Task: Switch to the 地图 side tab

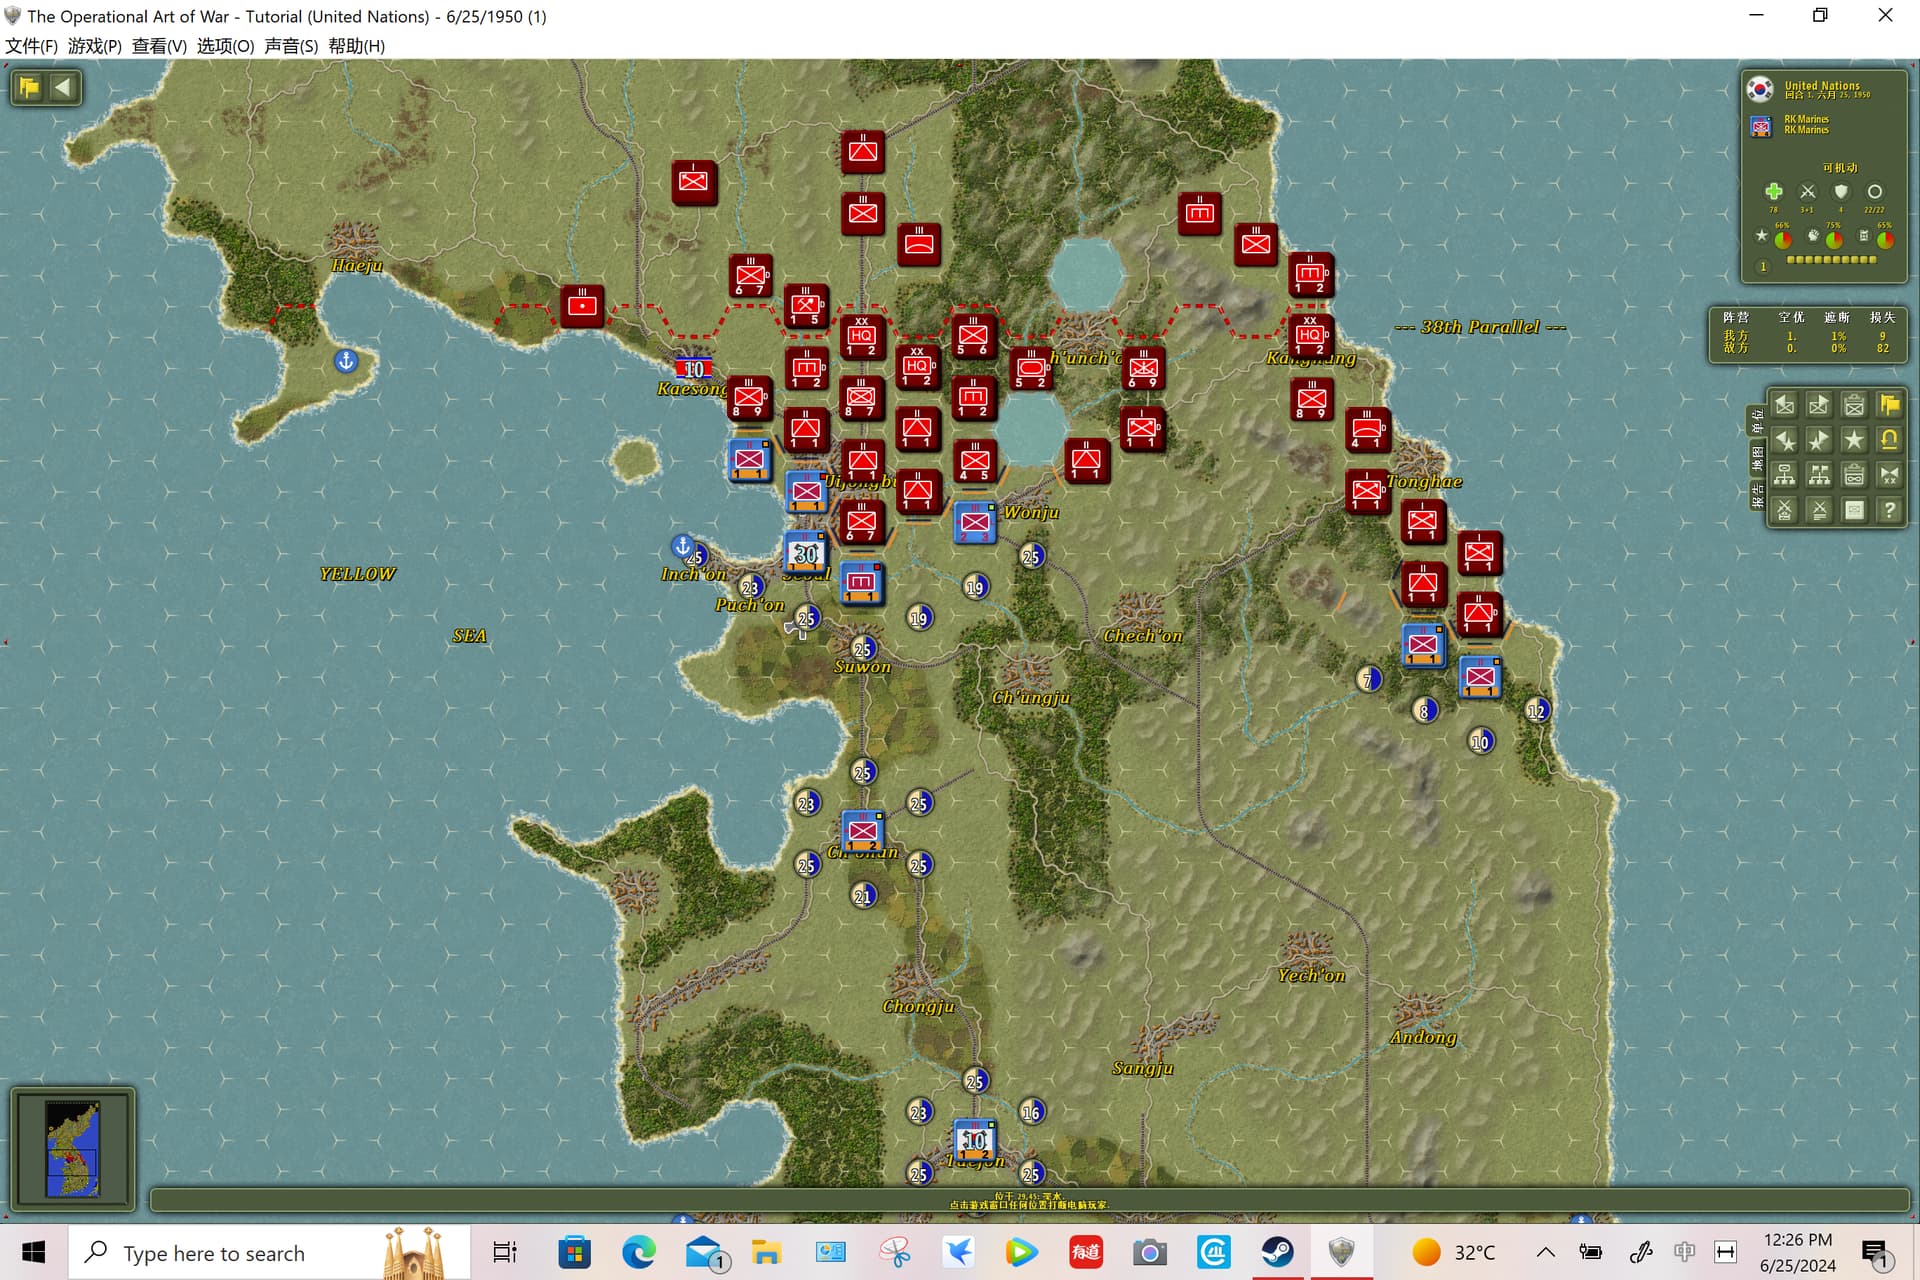Action: pyautogui.click(x=1757, y=458)
